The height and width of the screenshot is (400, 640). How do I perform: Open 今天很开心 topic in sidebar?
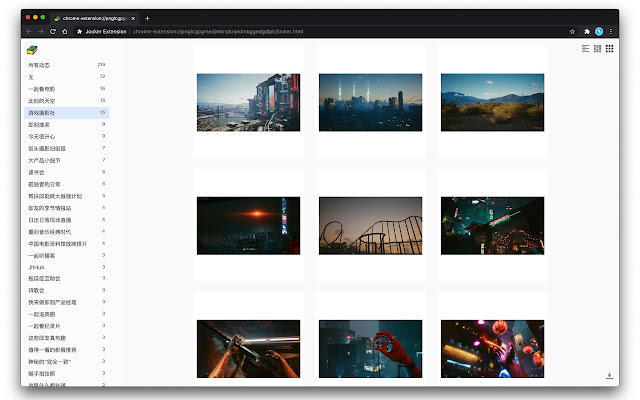click(67, 136)
